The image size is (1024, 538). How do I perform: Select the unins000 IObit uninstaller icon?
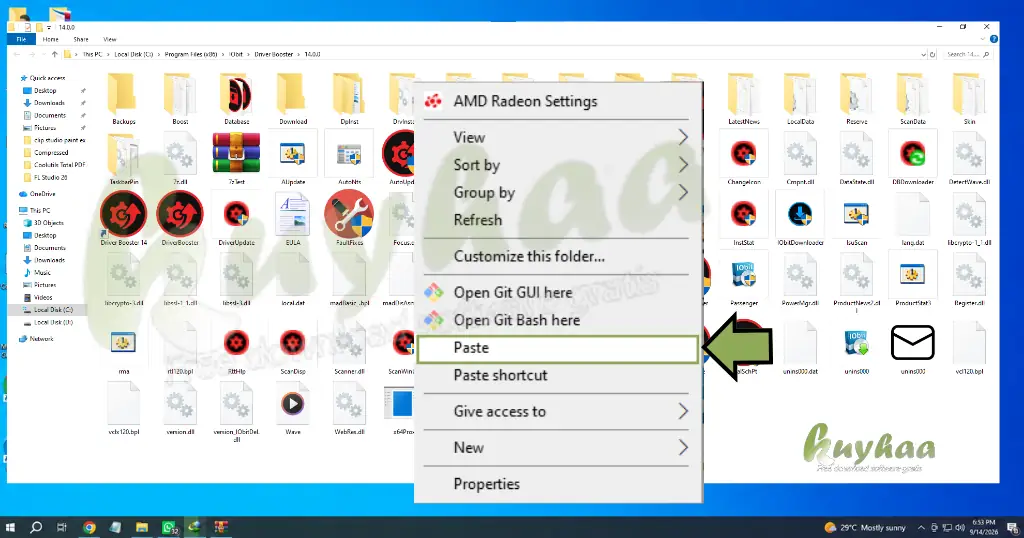coord(856,342)
